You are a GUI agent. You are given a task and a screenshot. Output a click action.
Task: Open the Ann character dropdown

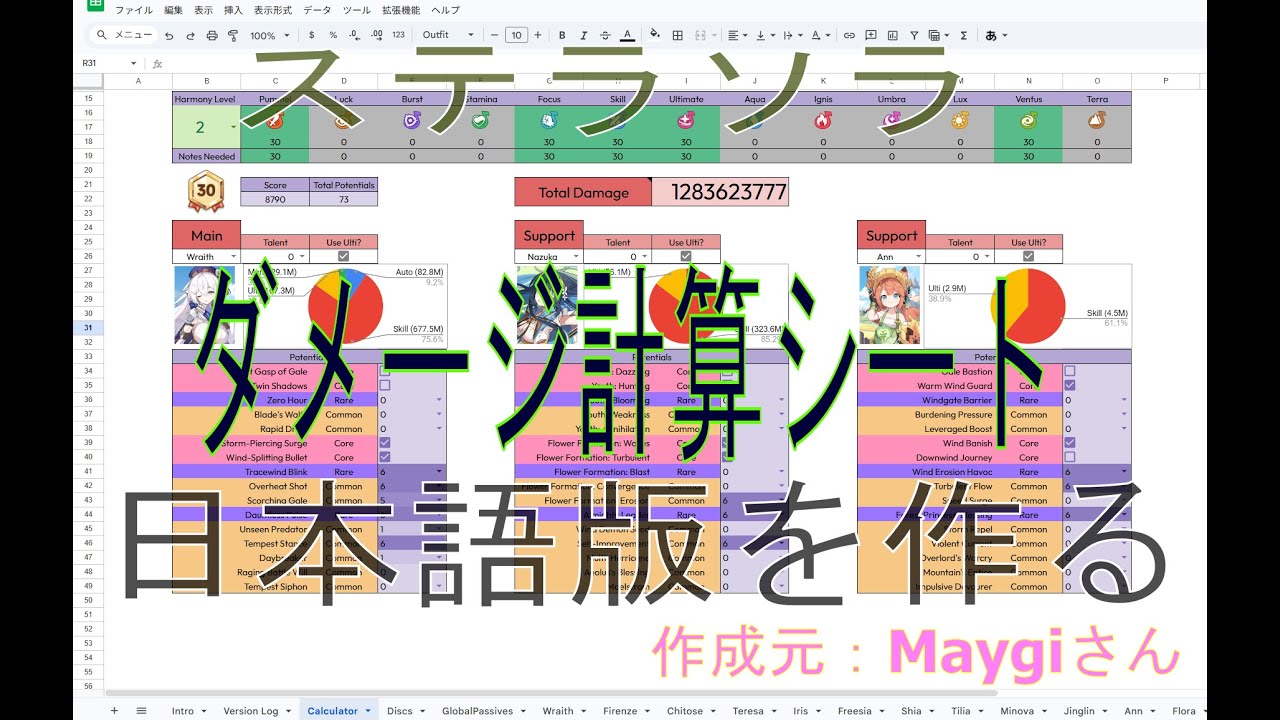pyautogui.click(x=918, y=257)
